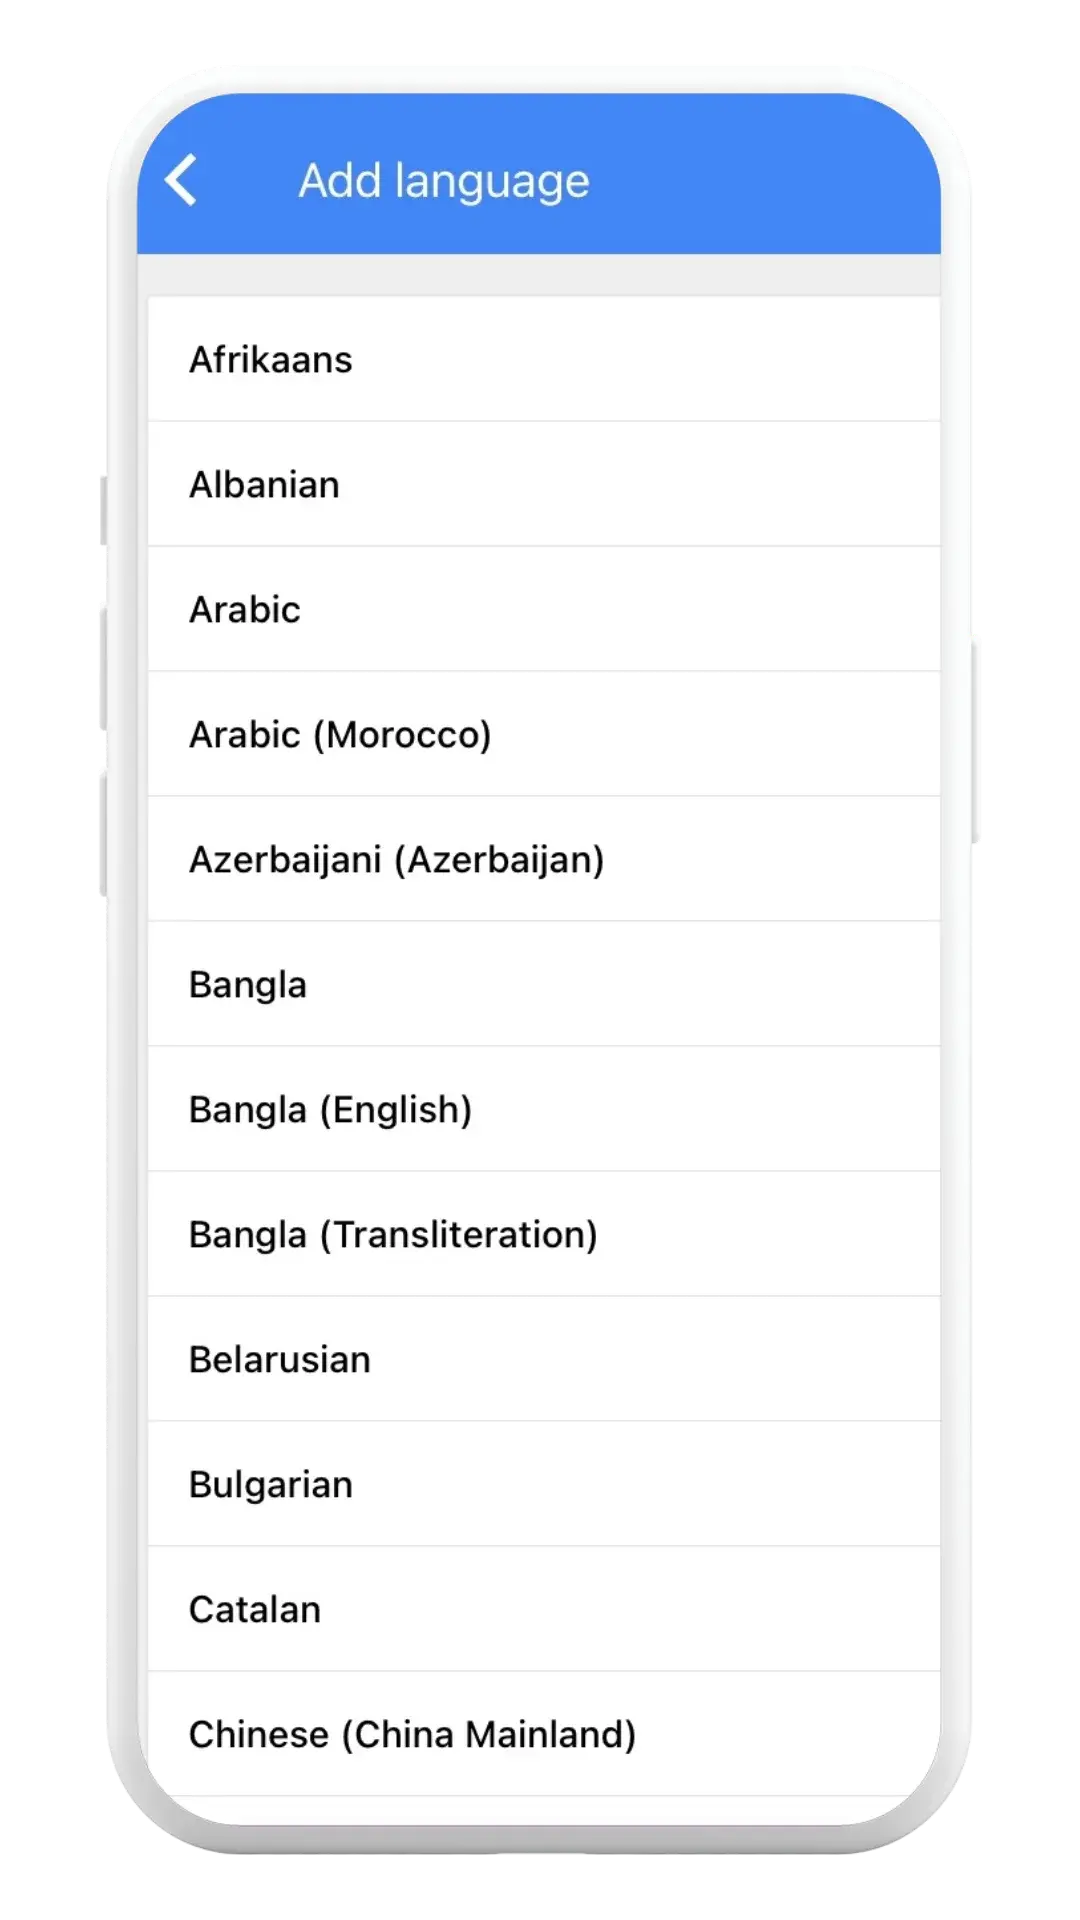Screen dimensions: 1080x1920
Task: Click the gray strip beneath the blue header
Action: [540, 274]
